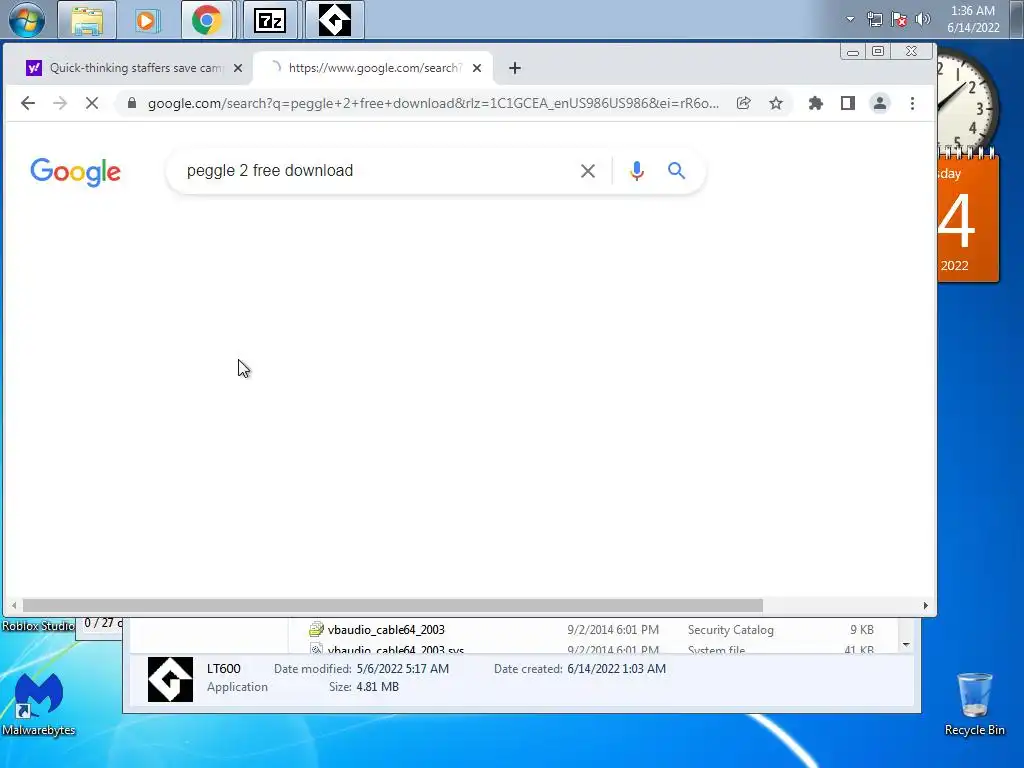Show hidden tray icons arrow
Image resolution: width=1024 pixels, height=768 pixels.
point(850,19)
